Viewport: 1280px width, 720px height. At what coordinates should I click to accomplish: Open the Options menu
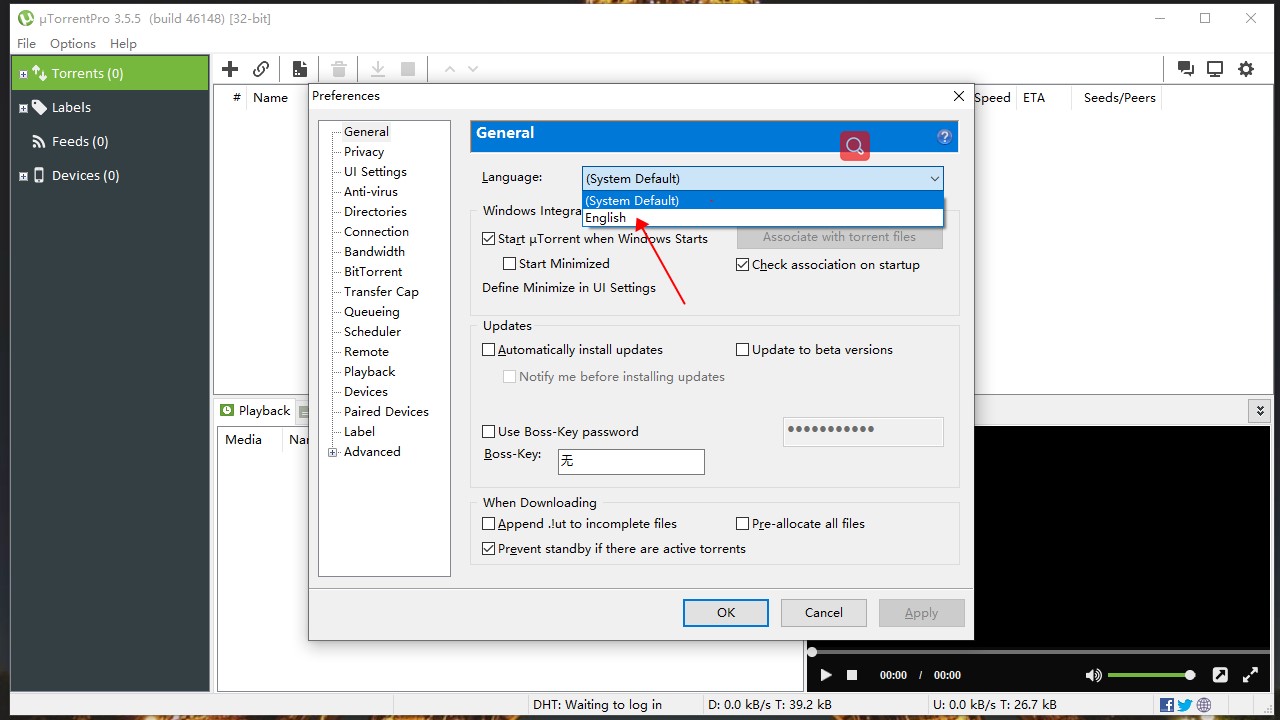tap(73, 44)
